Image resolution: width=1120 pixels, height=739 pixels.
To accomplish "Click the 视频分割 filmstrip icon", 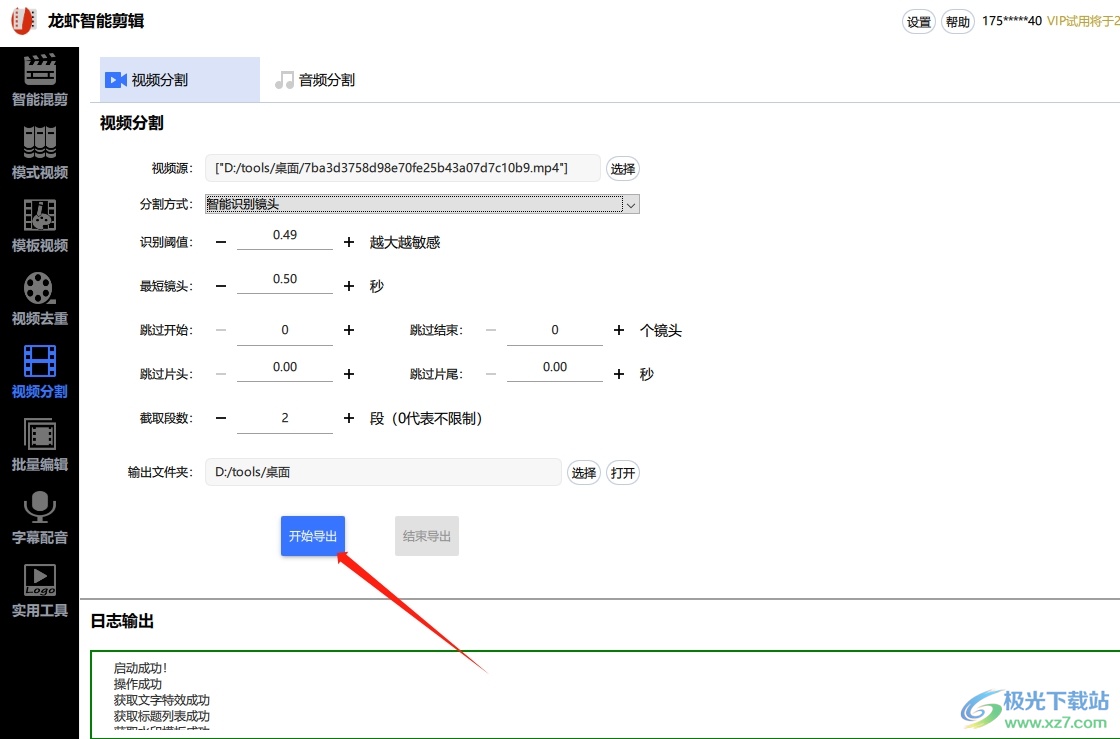I will pos(39,362).
